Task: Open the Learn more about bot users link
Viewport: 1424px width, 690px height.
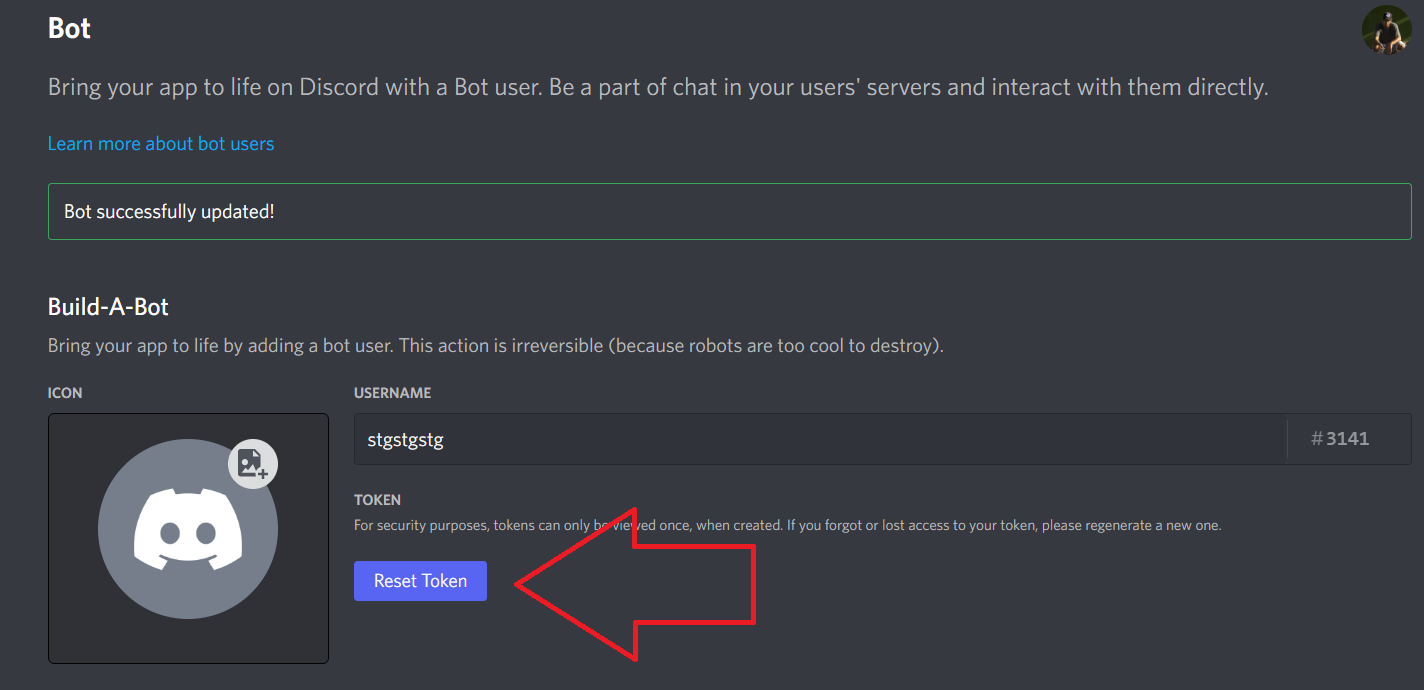Action: click(161, 143)
